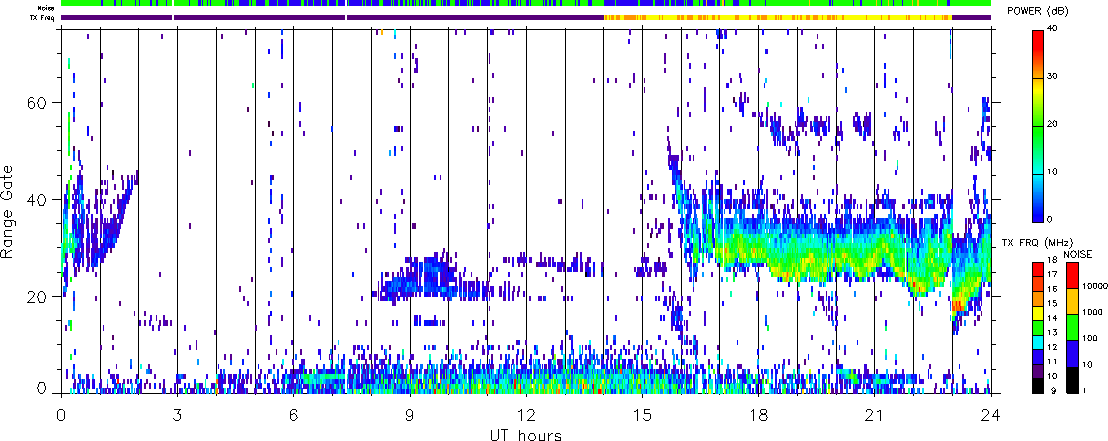Click the "12" label on the TX FRQ scale

1052,347
